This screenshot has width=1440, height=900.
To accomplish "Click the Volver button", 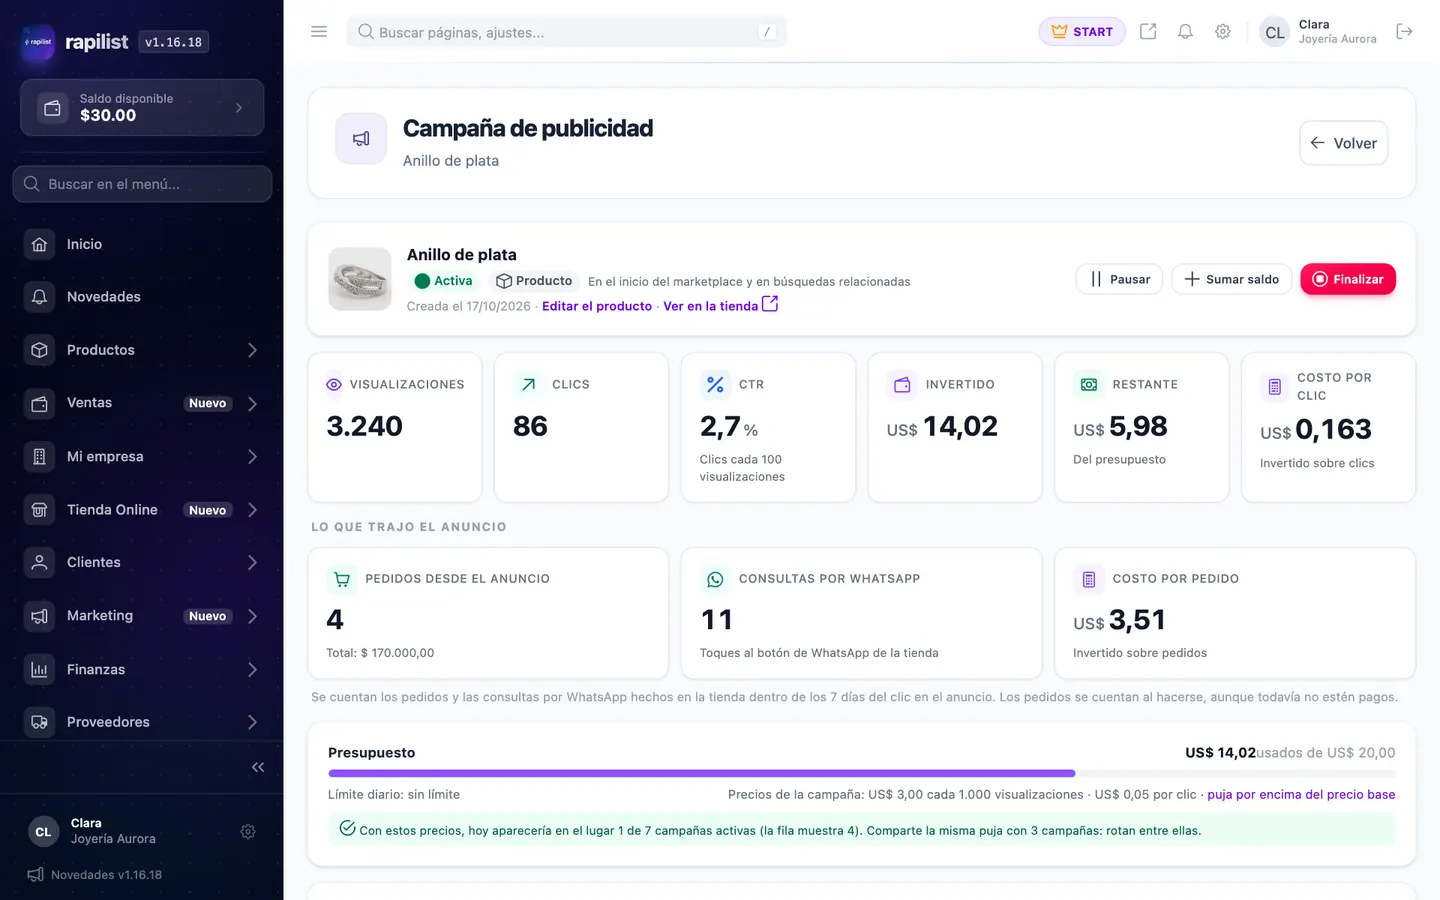I will click(x=1343, y=143).
